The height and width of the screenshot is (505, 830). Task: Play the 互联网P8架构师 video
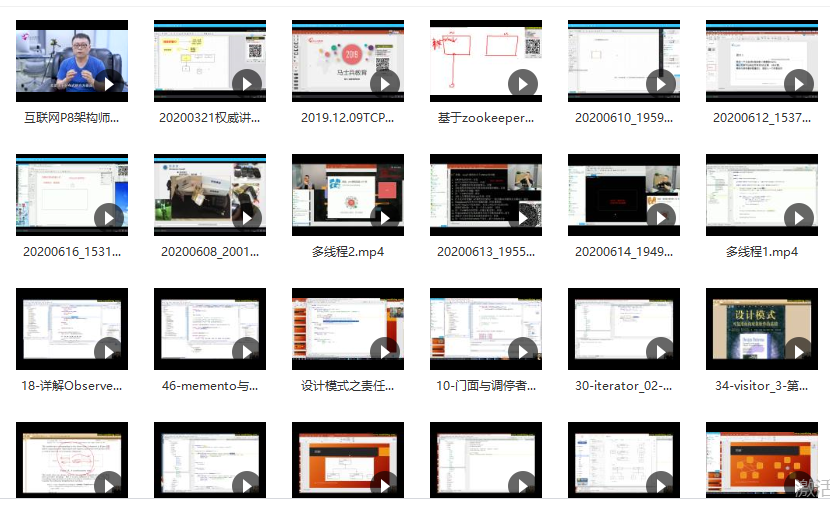pos(109,84)
